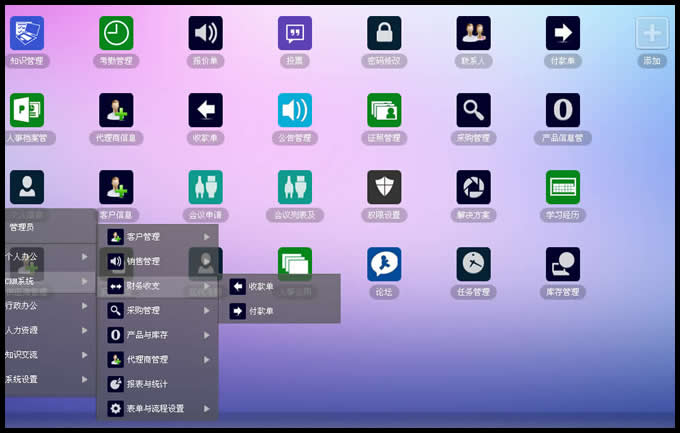This screenshot has height=433, width=680.
Task: Expand the 人力资源 menu arrow
Action: 85,331
